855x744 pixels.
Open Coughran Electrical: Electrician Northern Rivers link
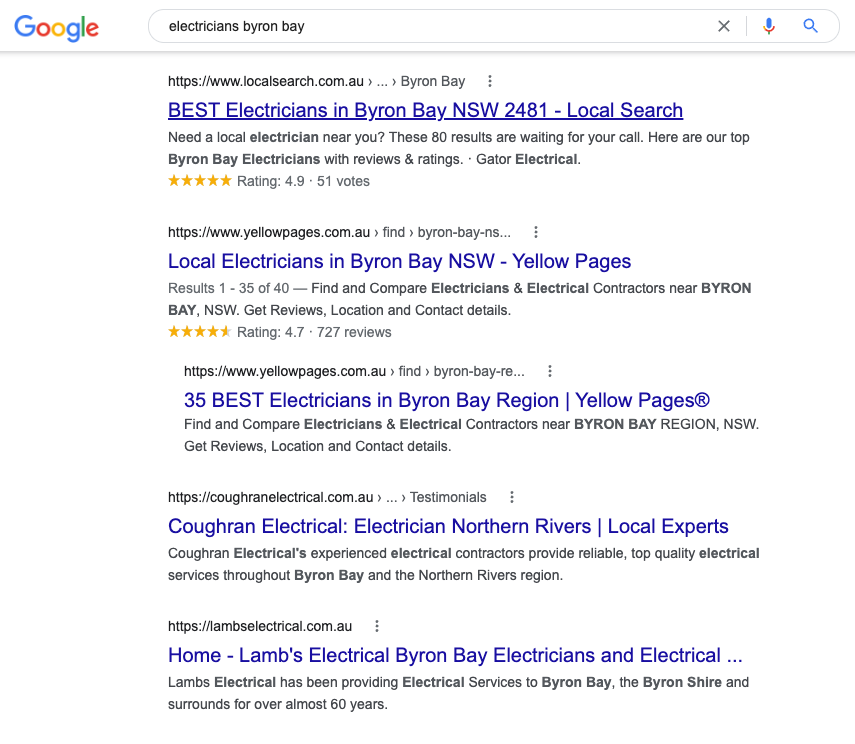(448, 526)
